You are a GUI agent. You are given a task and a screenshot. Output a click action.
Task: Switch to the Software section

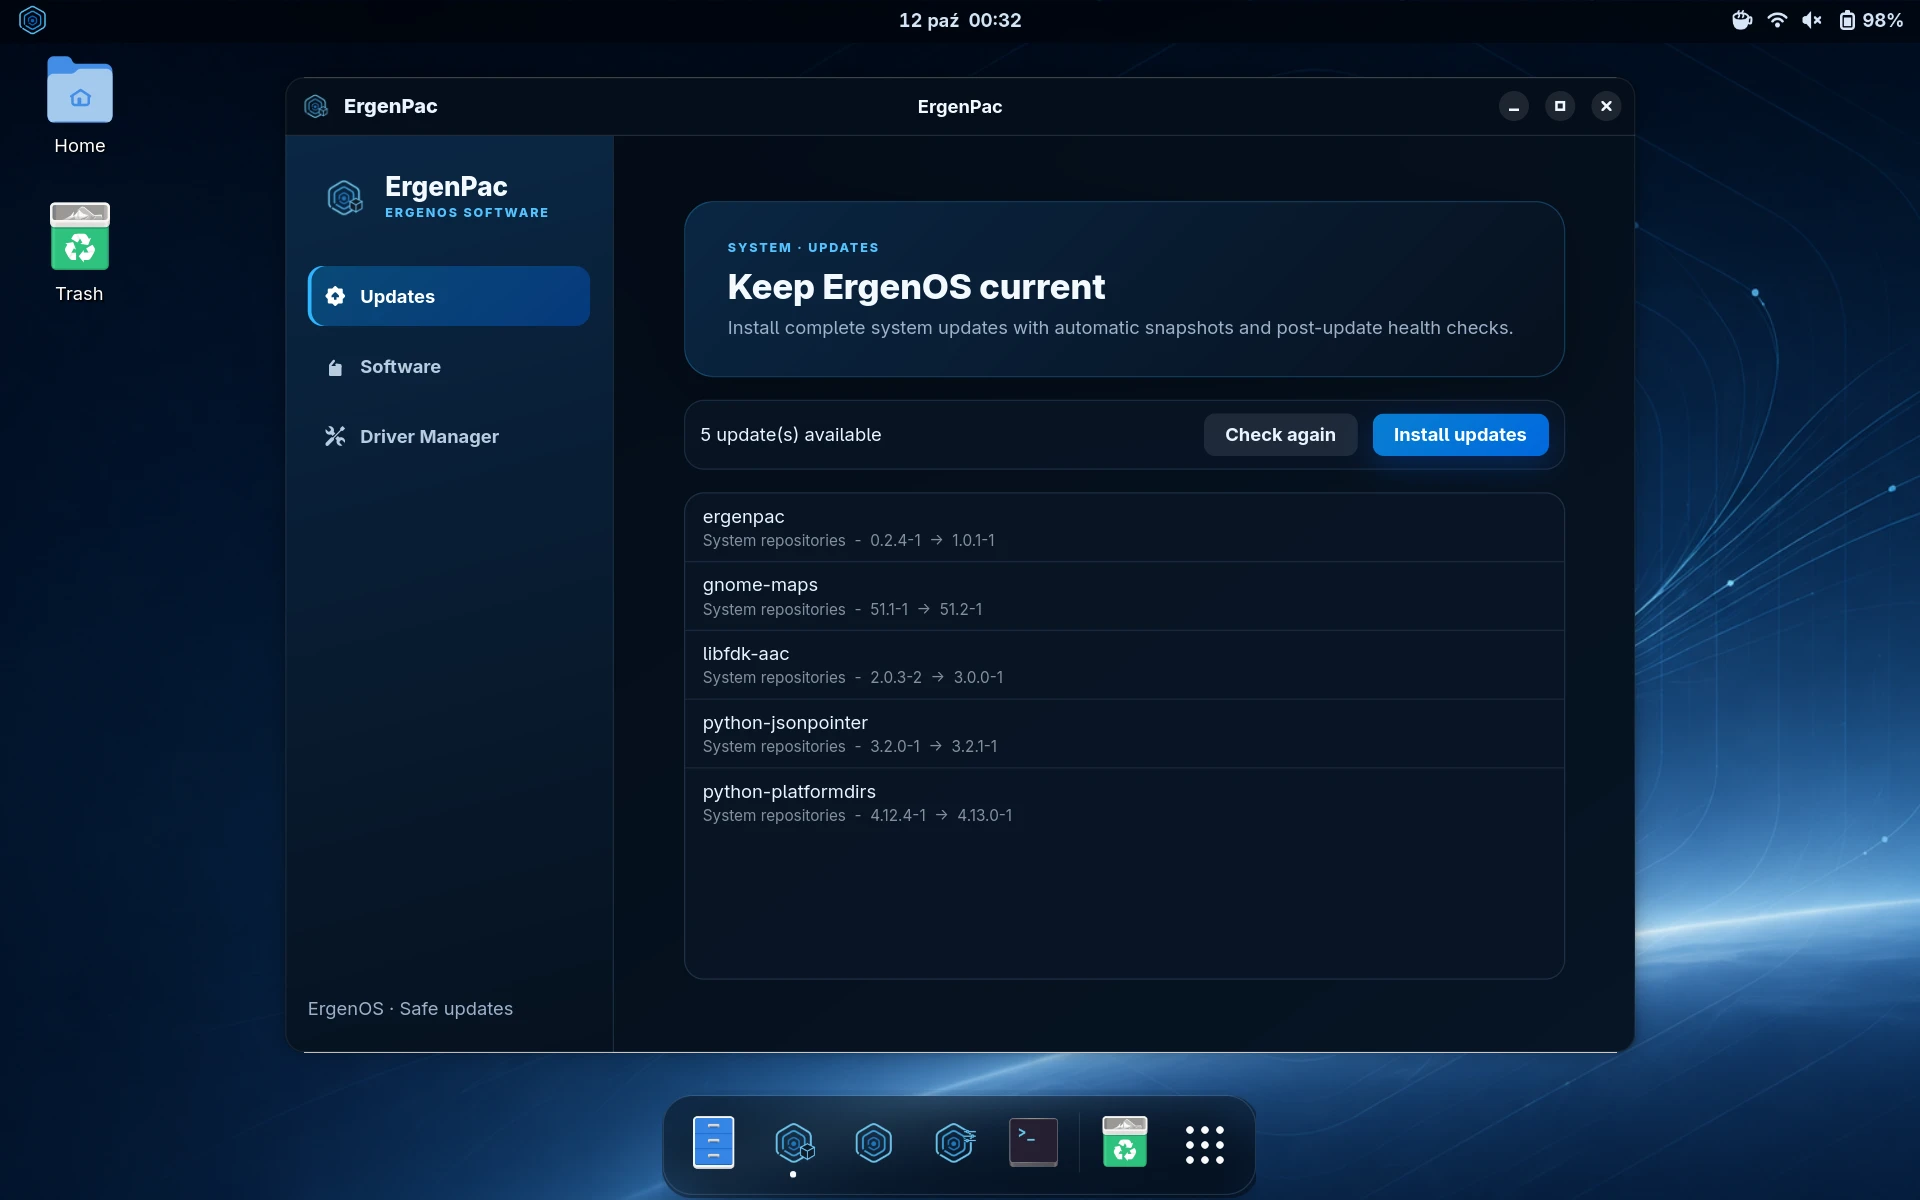click(x=448, y=366)
